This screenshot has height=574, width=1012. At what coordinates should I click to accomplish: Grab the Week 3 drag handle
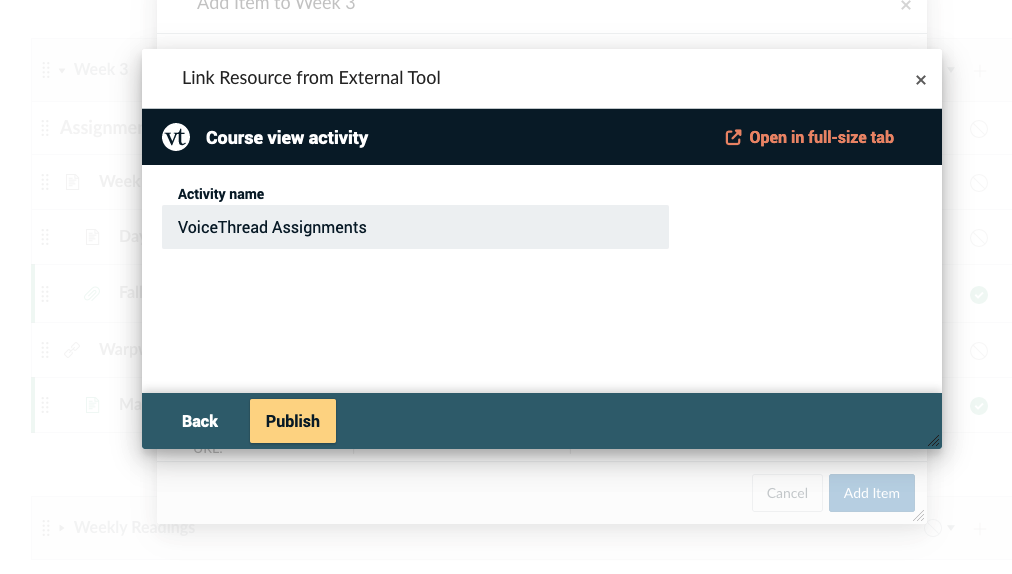pos(46,70)
